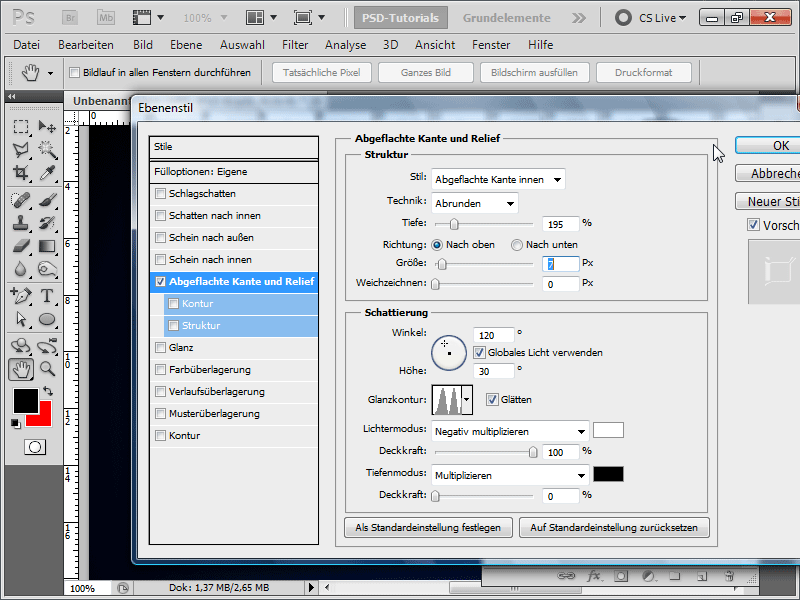This screenshot has width=800, height=600.
Task: Choose the Clone Stamp tool
Action: coord(20,222)
